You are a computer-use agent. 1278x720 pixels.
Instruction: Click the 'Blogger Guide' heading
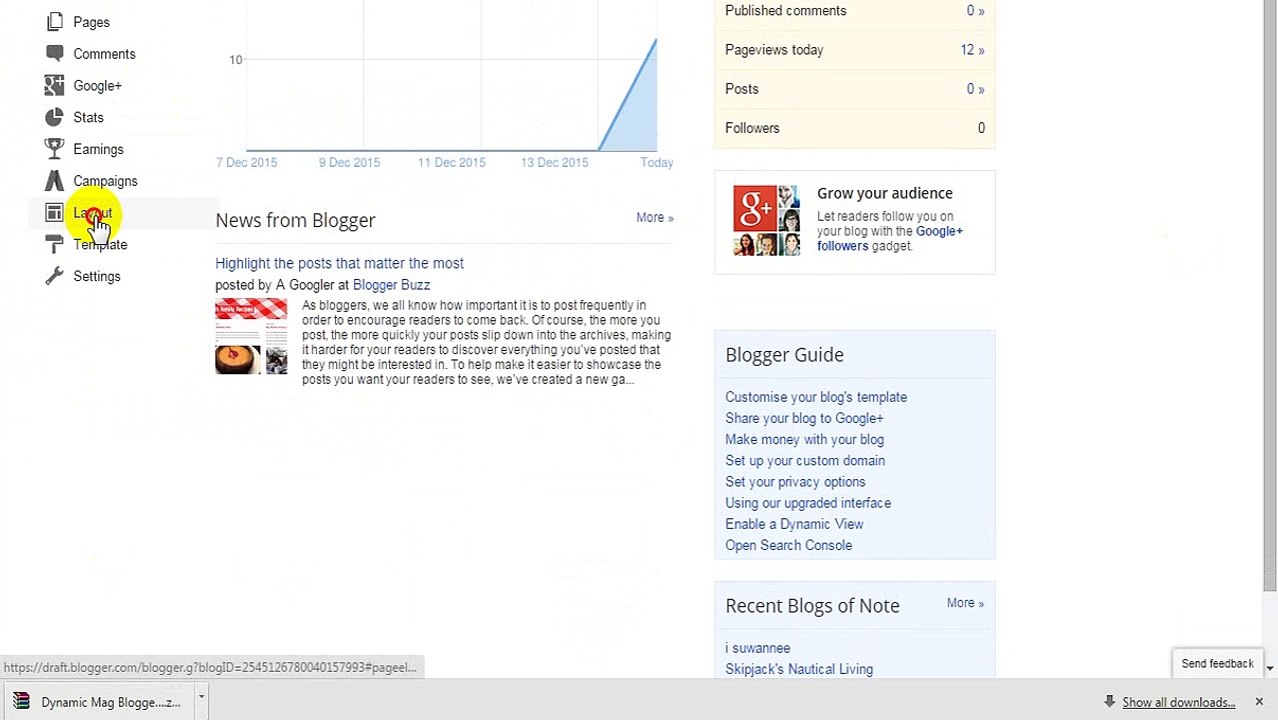(784, 355)
